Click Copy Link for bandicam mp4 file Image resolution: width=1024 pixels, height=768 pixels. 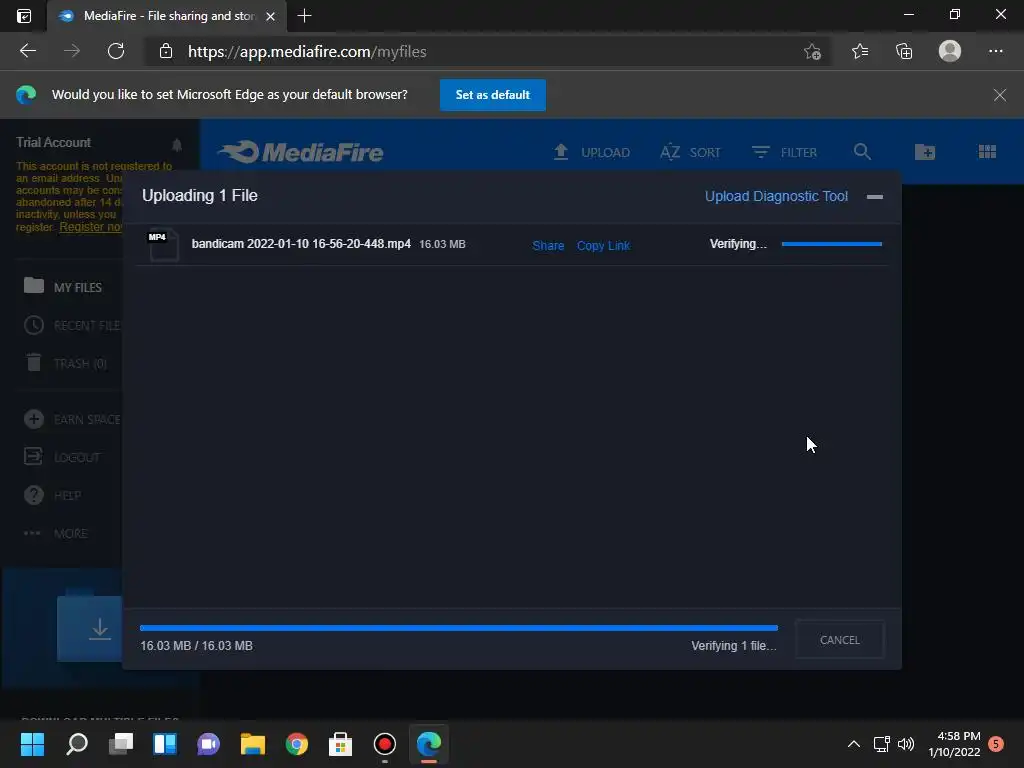(603, 246)
